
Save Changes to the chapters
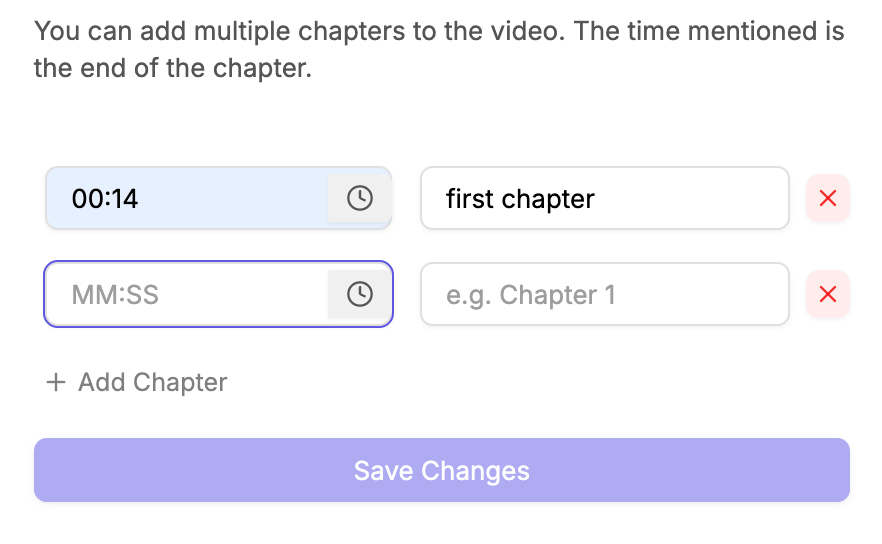442,470
